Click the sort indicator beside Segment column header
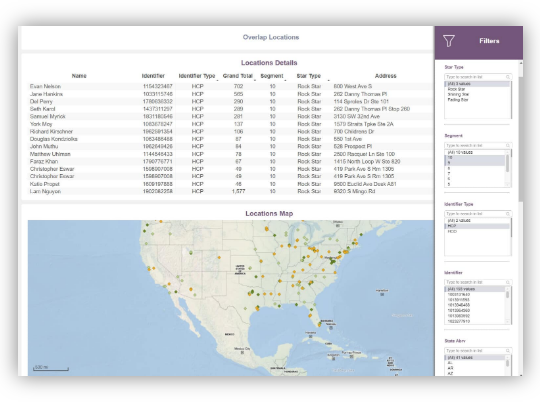The height and width of the screenshot is (402, 540). click(285, 80)
